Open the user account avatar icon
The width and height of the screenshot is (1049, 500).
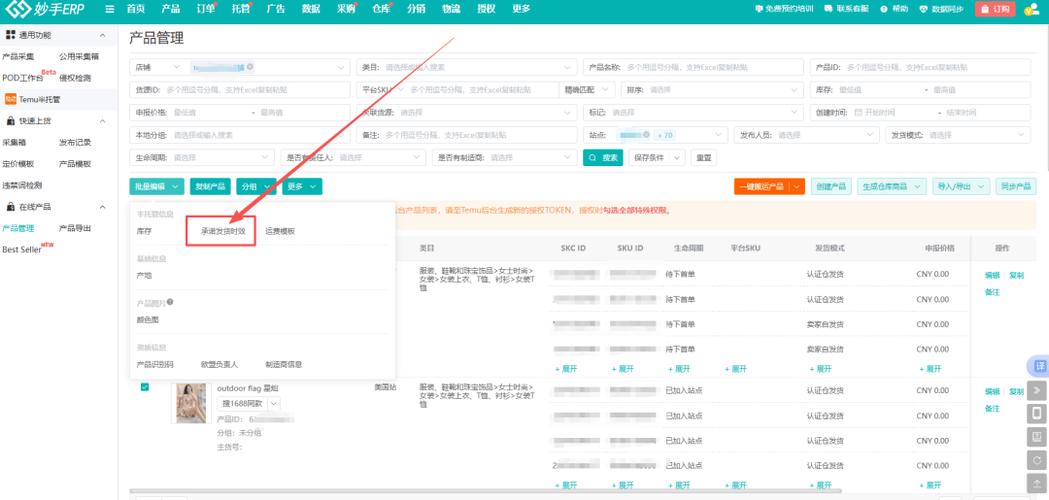pyautogui.click(x=1031, y=9)
